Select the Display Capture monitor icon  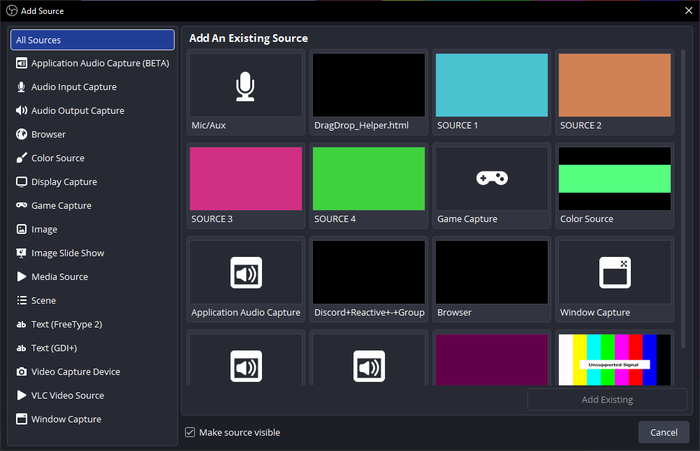click(21, 182)
